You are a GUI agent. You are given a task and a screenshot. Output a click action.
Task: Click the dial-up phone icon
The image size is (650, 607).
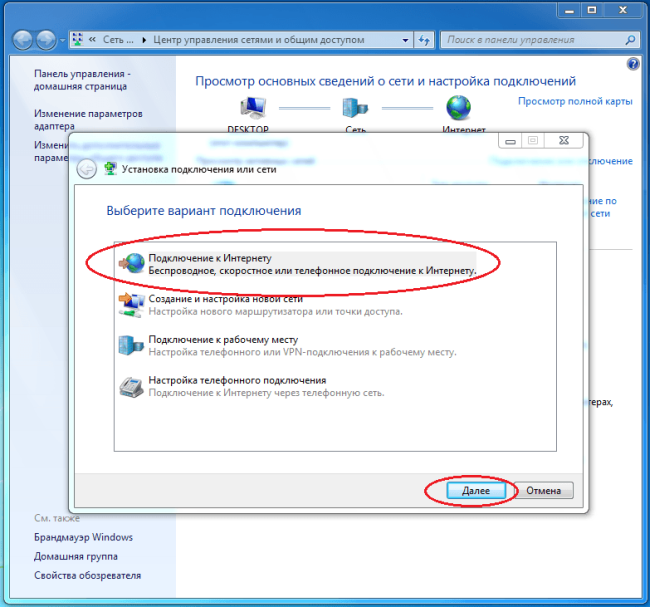pyautogui.click(x=131, y=387)
